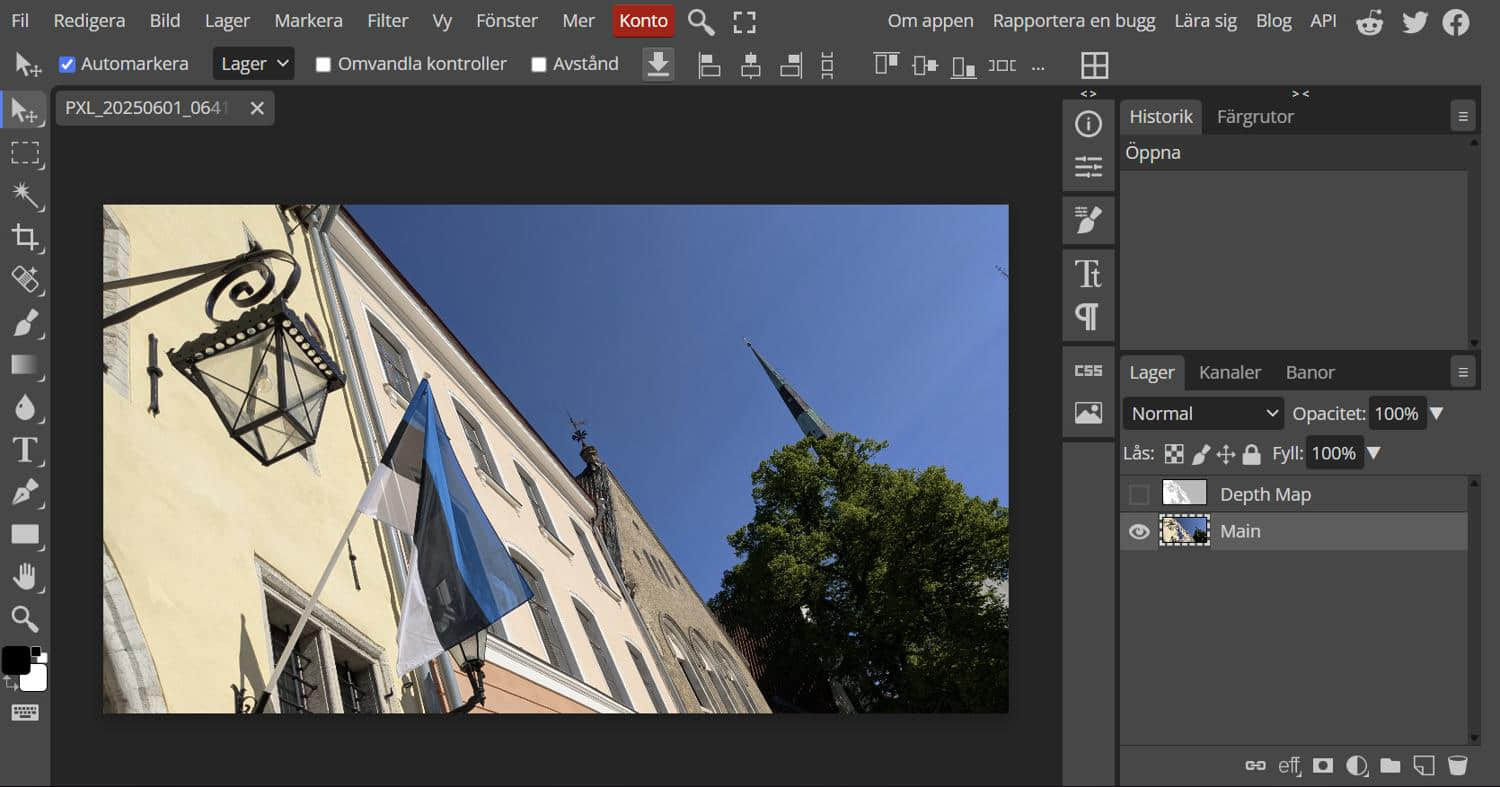The width and height of the screenshot is (1500, 787).
Task: Expand the Opacitet slider arrow
Action: (x=1436, y=413)
